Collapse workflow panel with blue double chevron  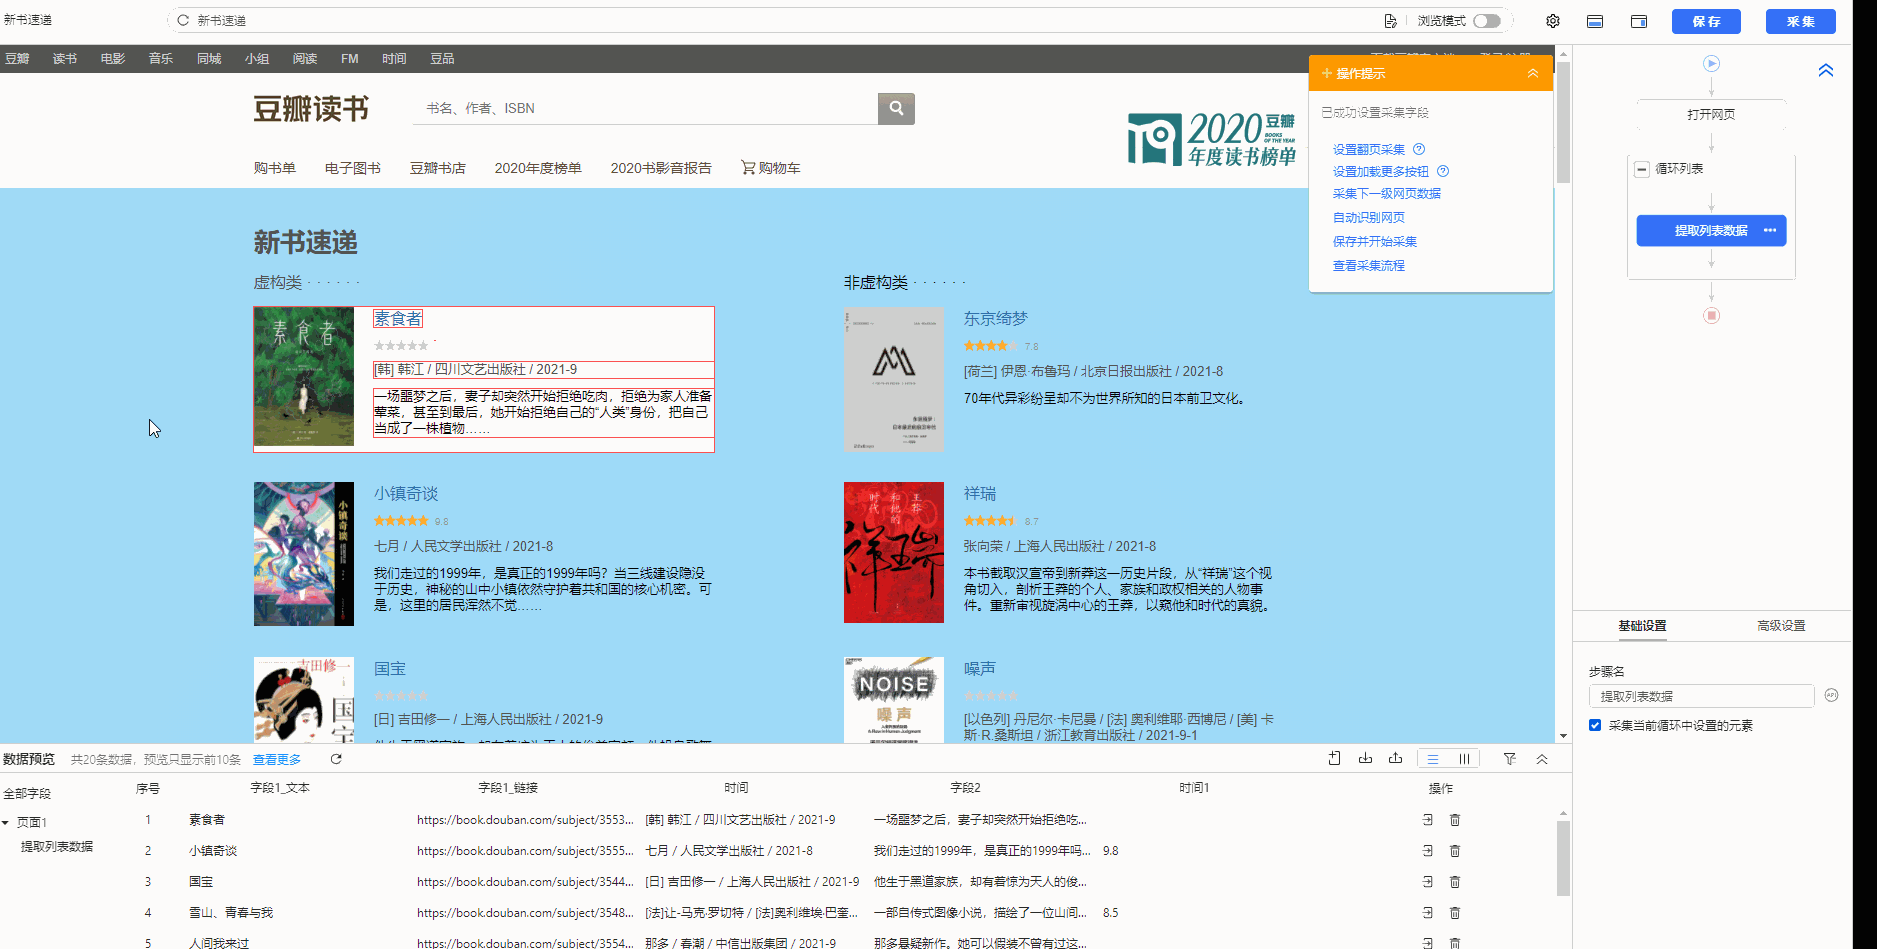pyautogui.click(x=1826, y=70)
